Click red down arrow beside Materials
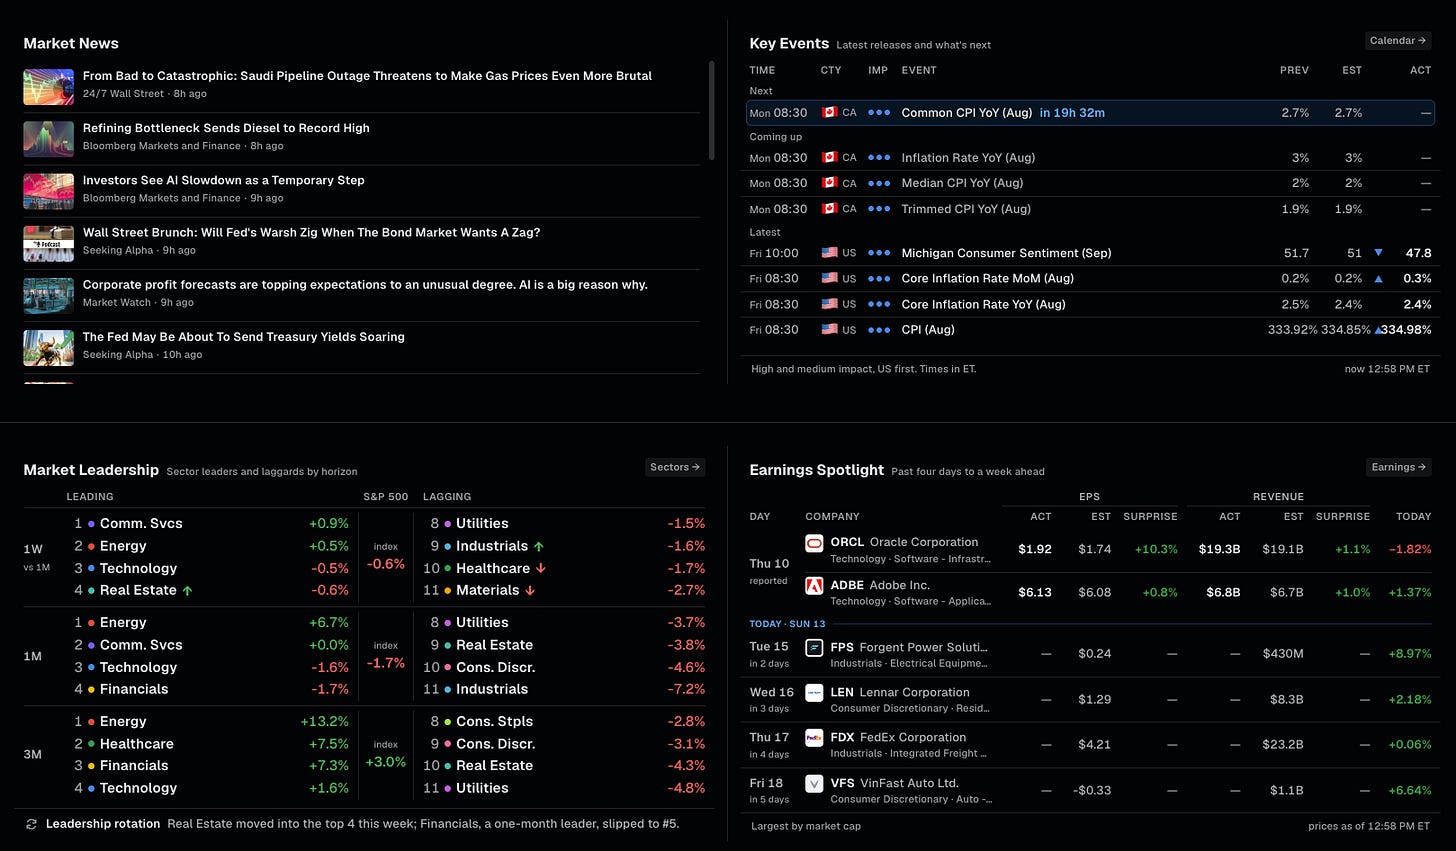Image resolution: width=1456 pixels, height=851 pixels. pos(530,591)
